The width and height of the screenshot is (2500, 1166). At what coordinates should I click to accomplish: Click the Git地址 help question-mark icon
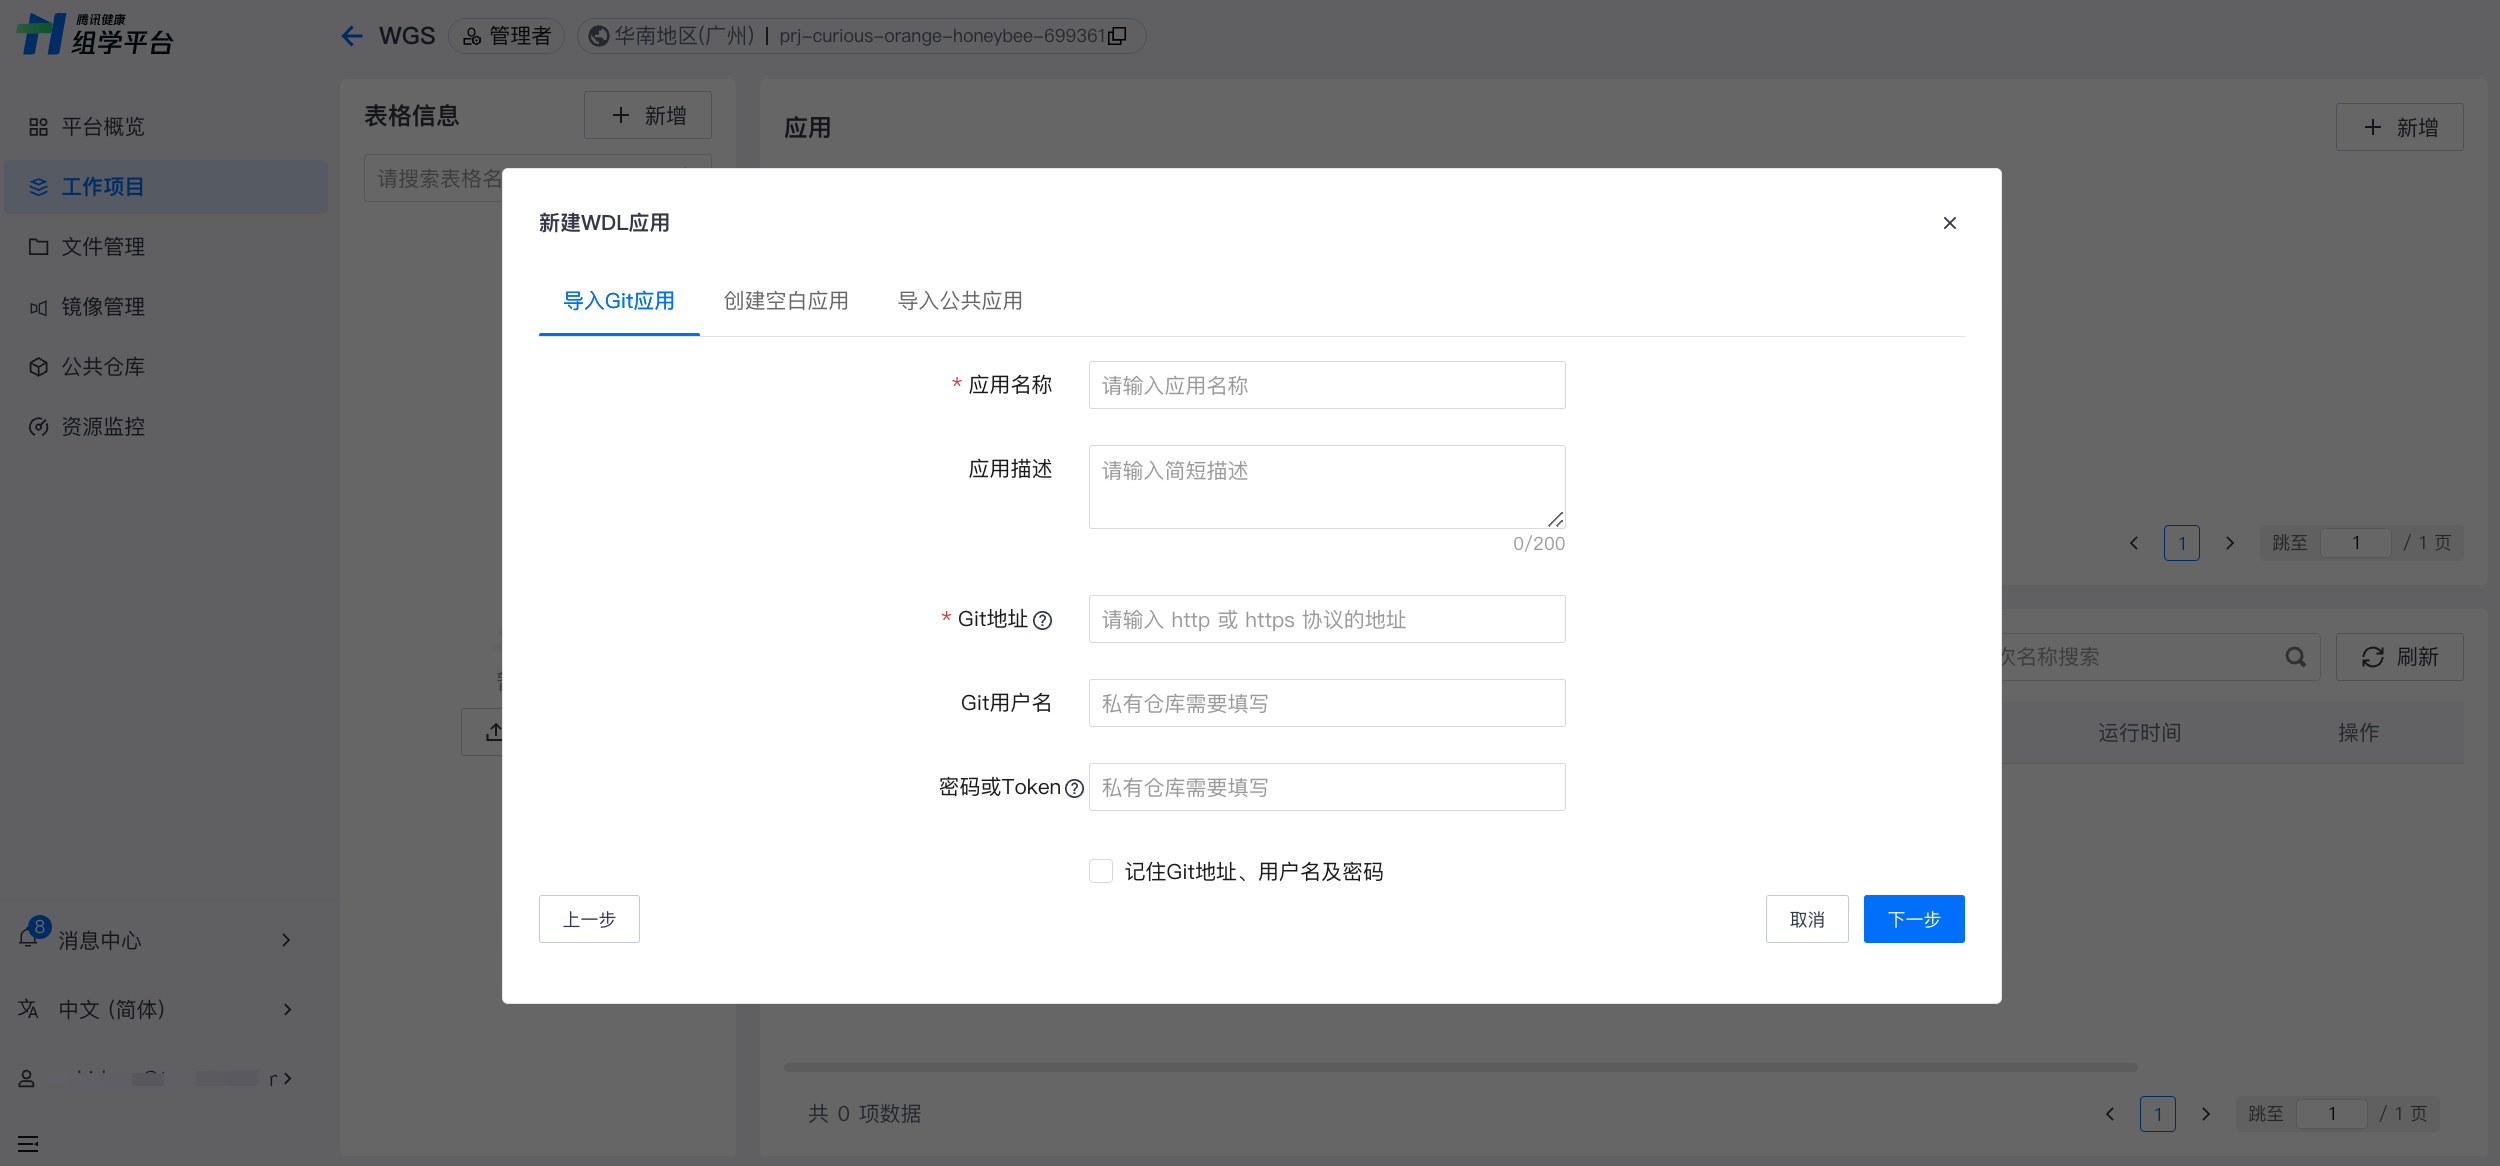click(x=1042, y=620)
